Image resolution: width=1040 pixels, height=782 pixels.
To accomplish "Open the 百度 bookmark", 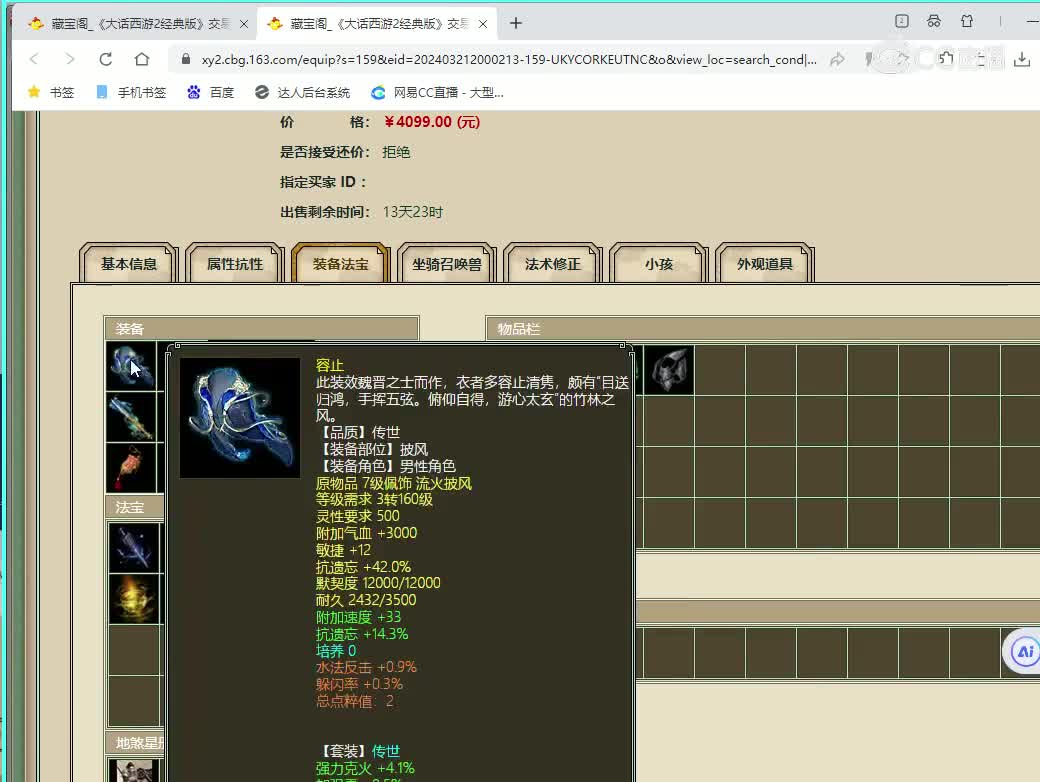I will point(210,92).
